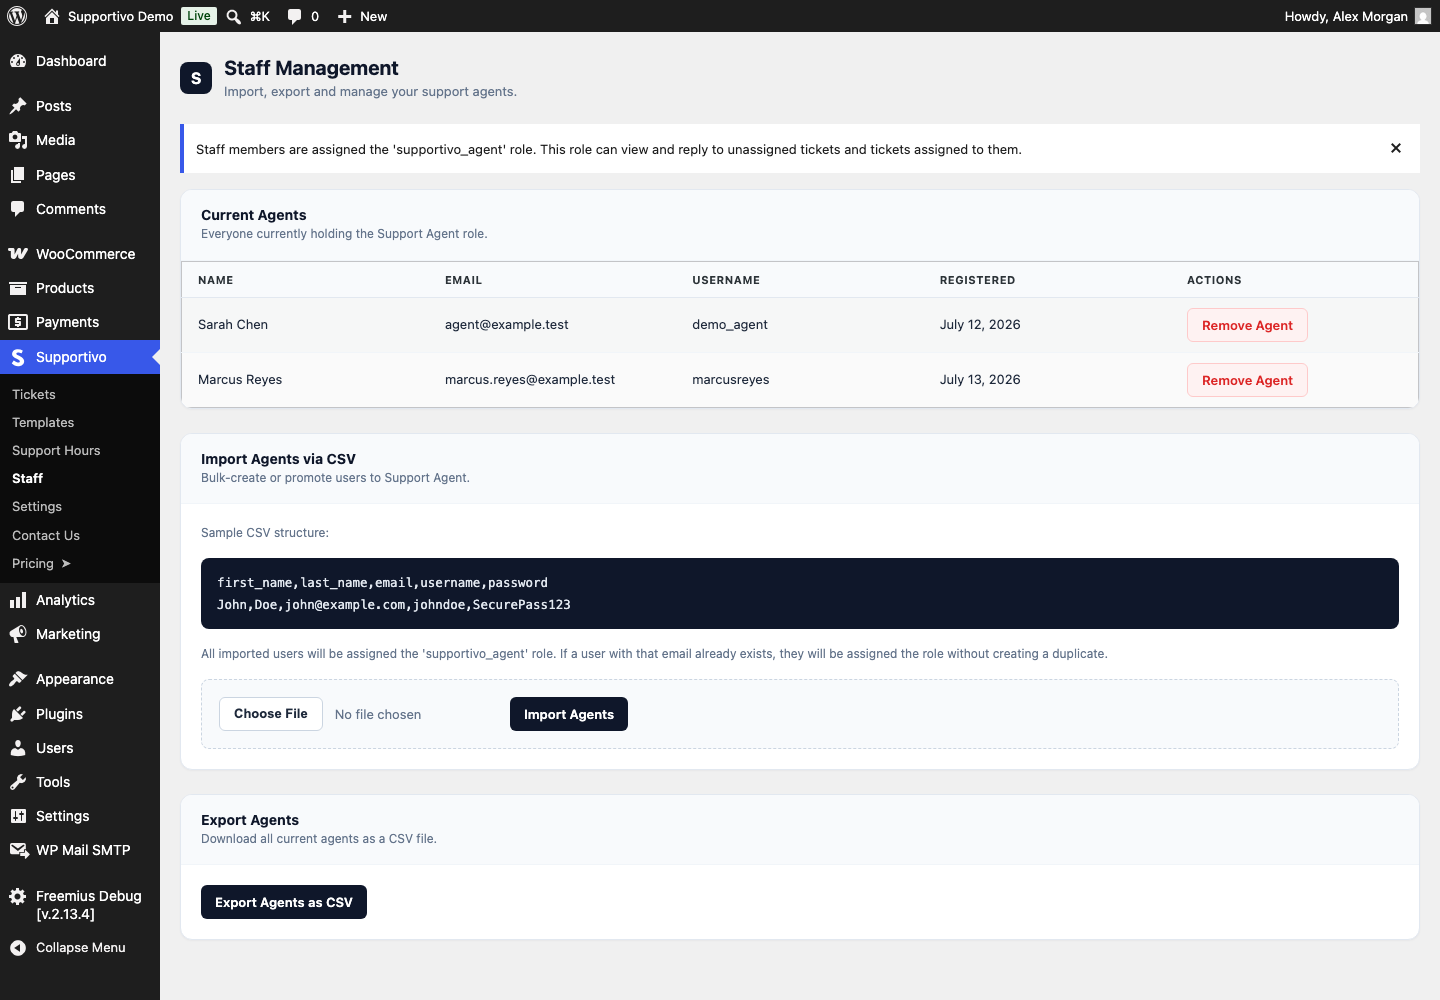
Task: Click the Collapse Menu arrow icon
Action: click(x=18, y=948)
